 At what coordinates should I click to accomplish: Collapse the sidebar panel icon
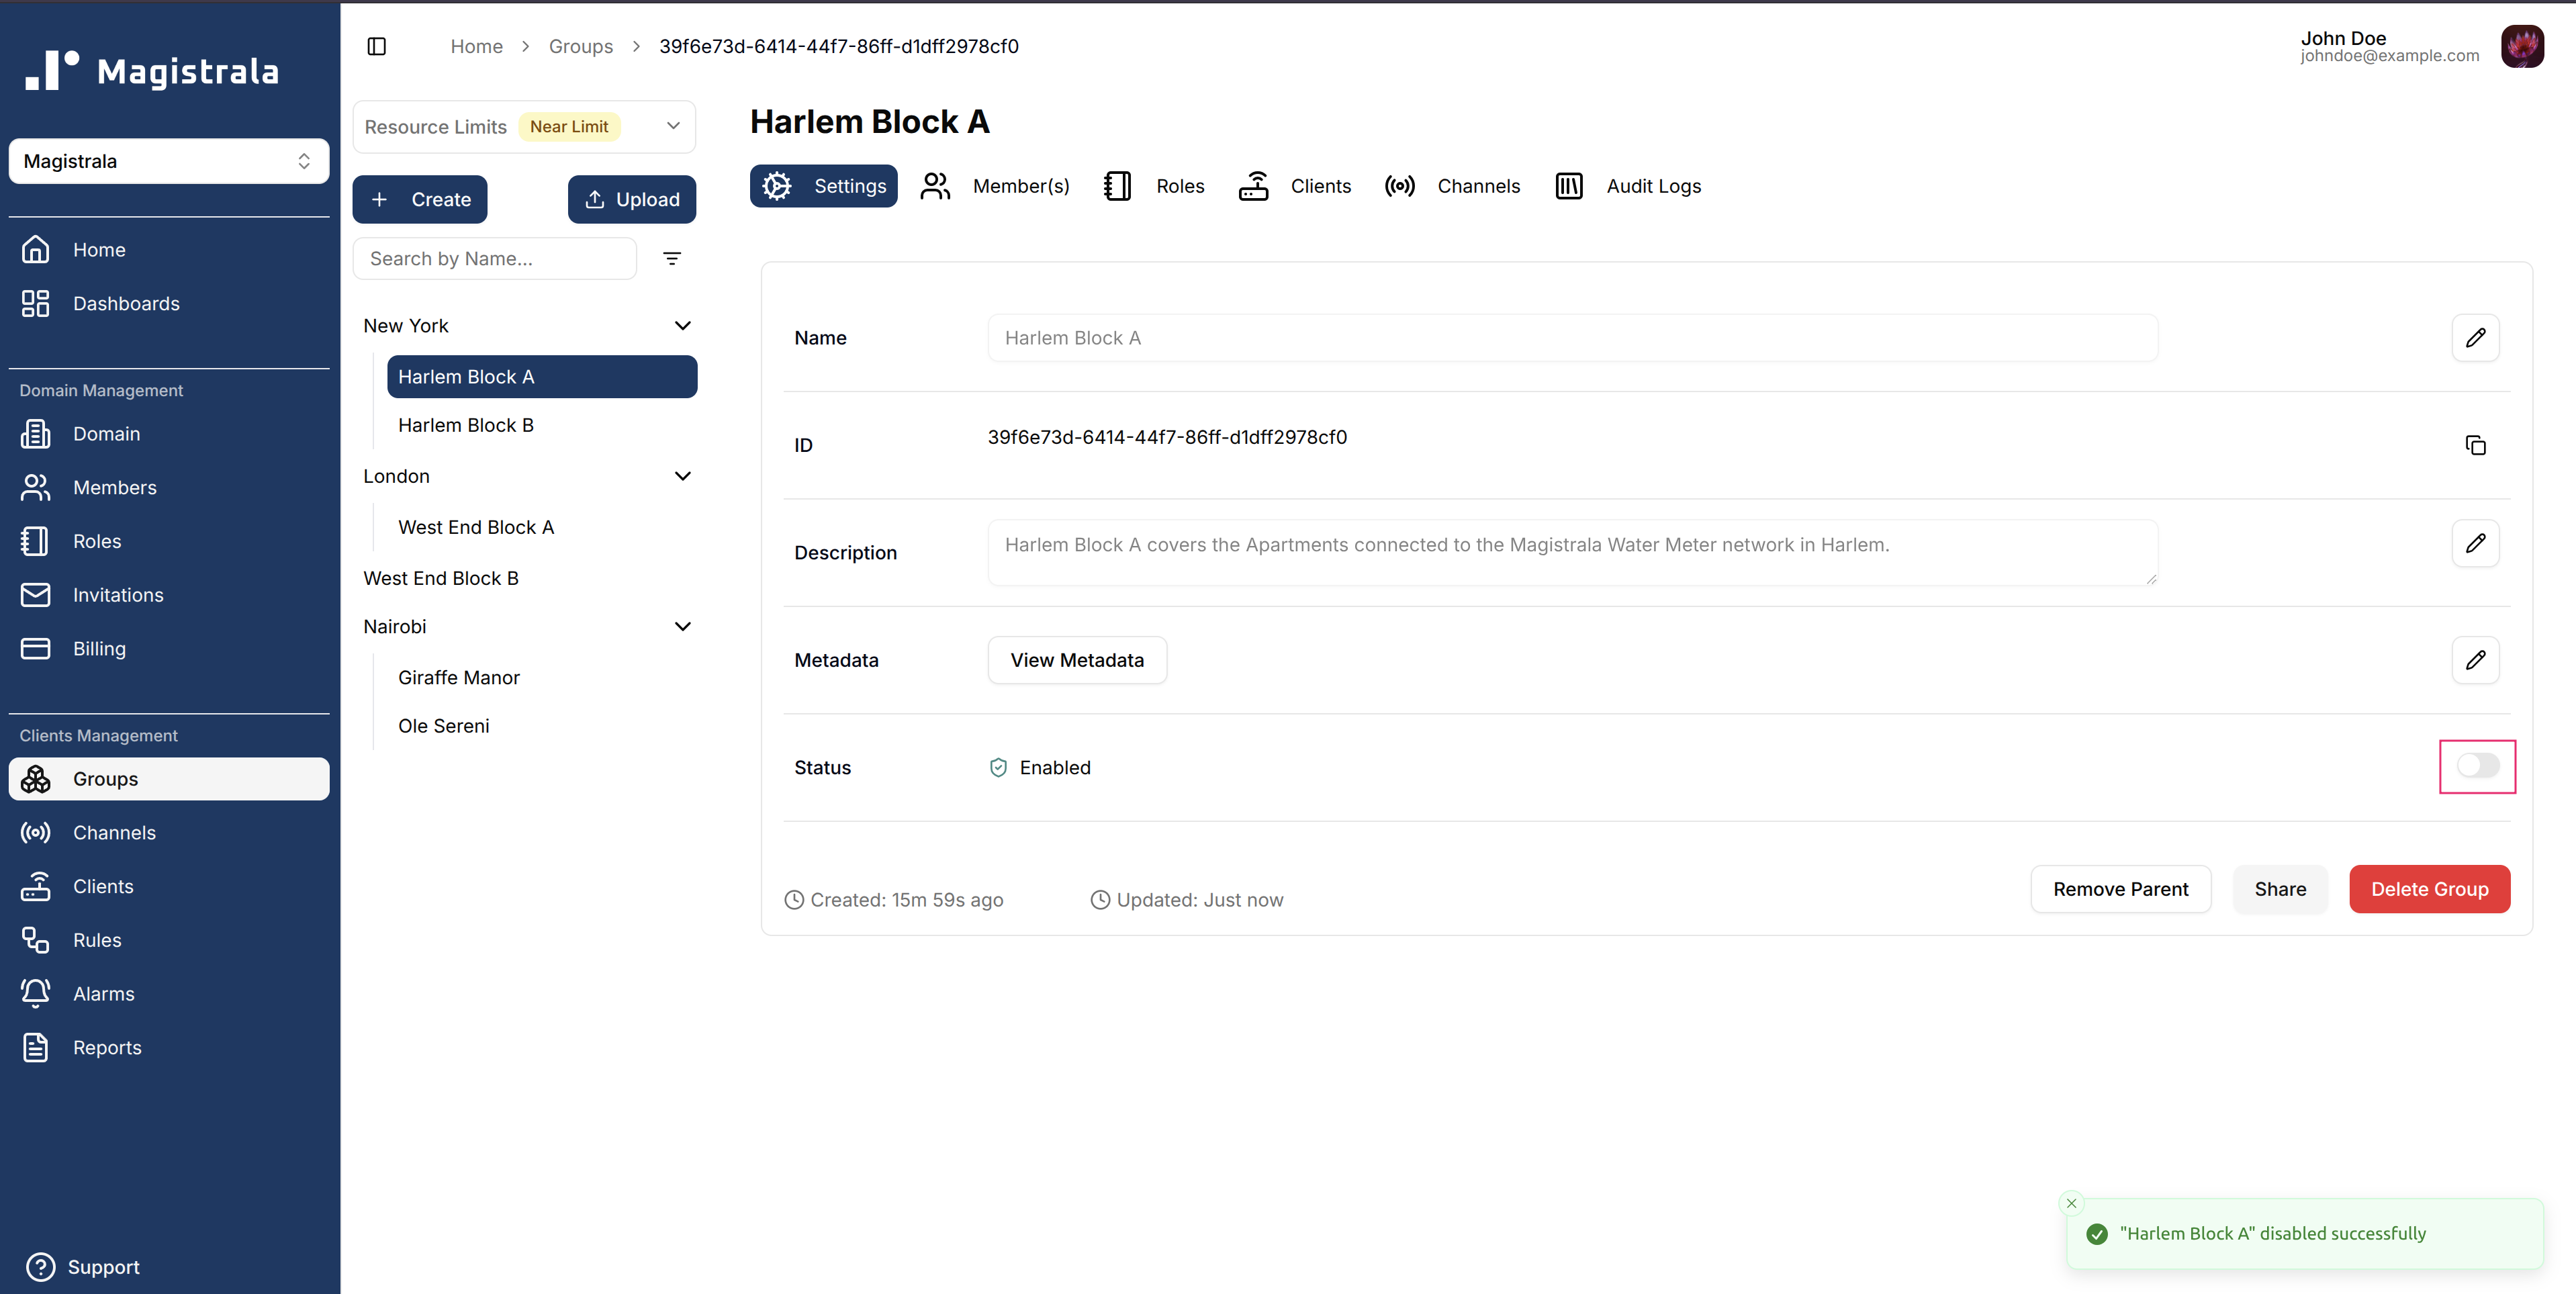[x=377, y=47]
